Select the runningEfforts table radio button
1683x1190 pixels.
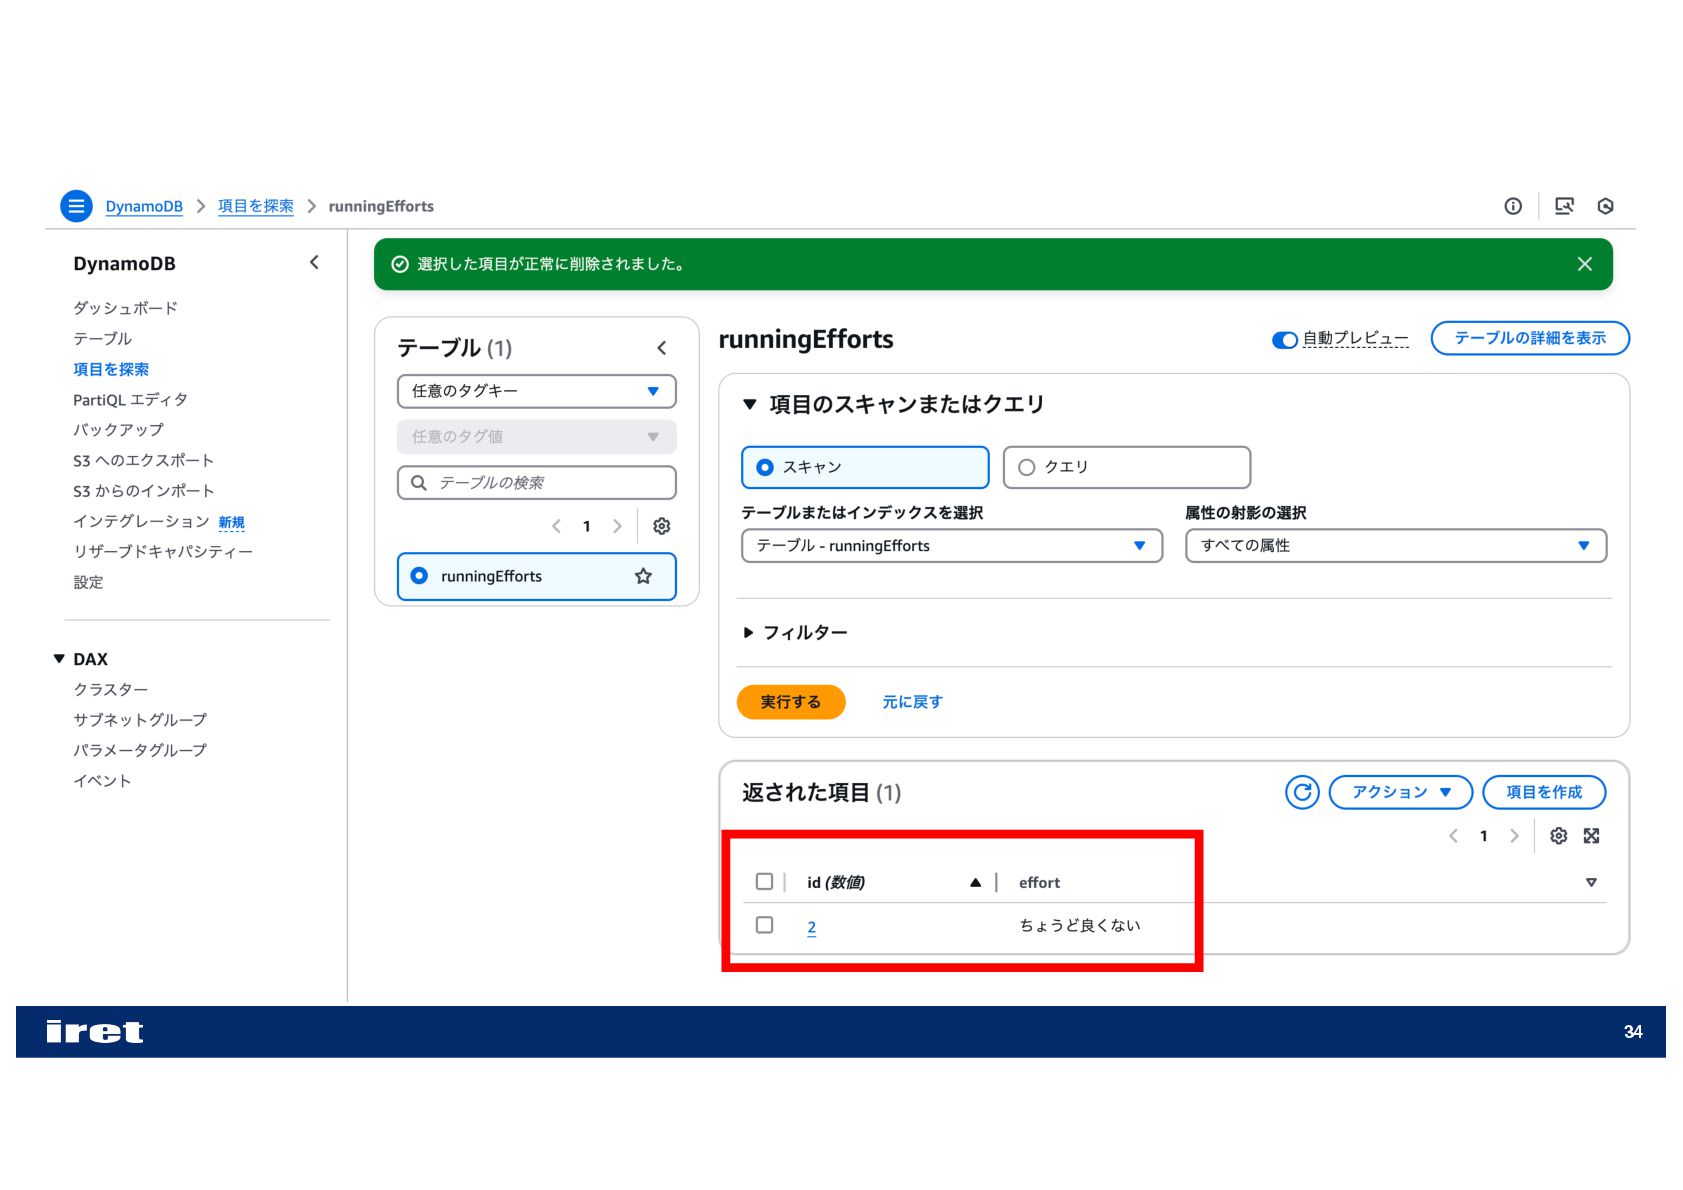(419, 576)
